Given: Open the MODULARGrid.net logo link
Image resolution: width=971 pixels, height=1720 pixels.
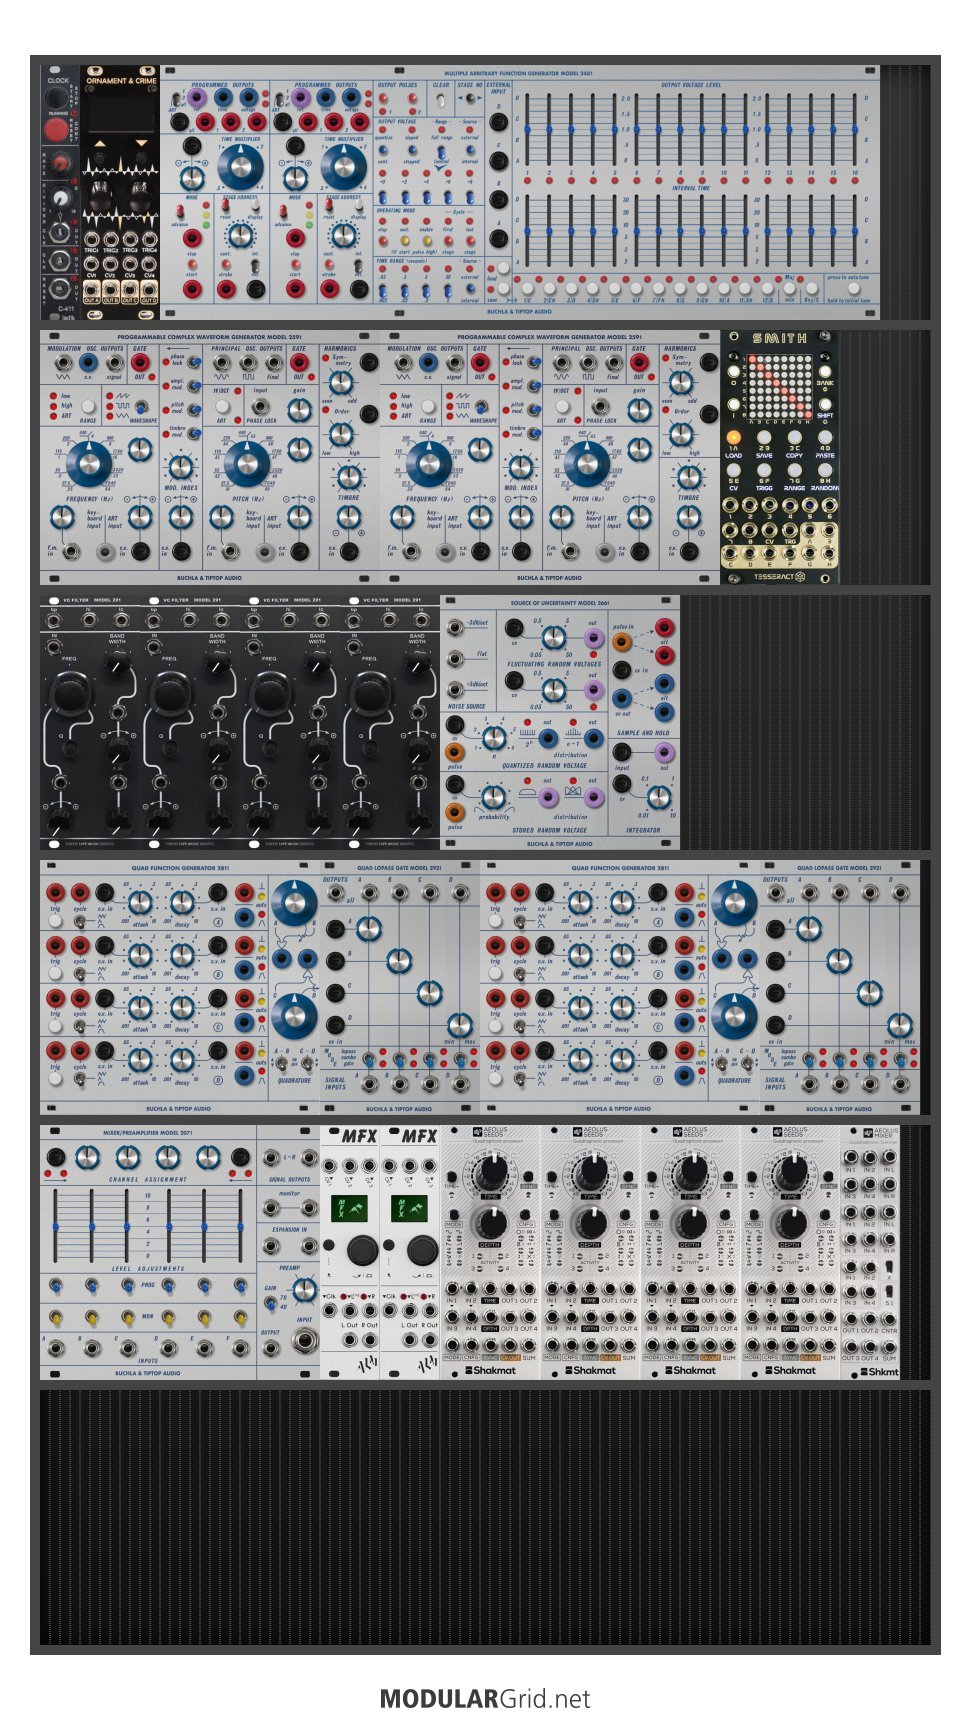Looking at the screenshot, I should [485, 1699].
